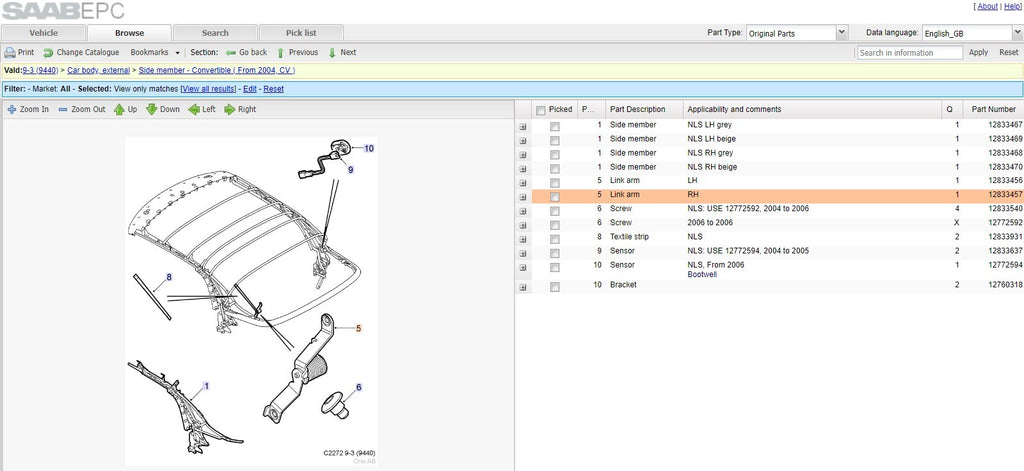Click the Sensor 12833637 row description
Viewport: 1024px width, 471px height.
[x=622, y=251]
